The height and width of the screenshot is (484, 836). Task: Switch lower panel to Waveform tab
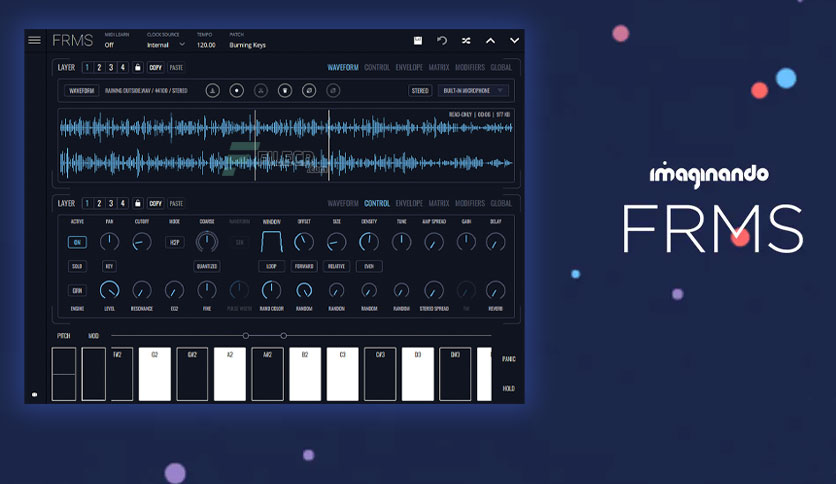(343, 203)
